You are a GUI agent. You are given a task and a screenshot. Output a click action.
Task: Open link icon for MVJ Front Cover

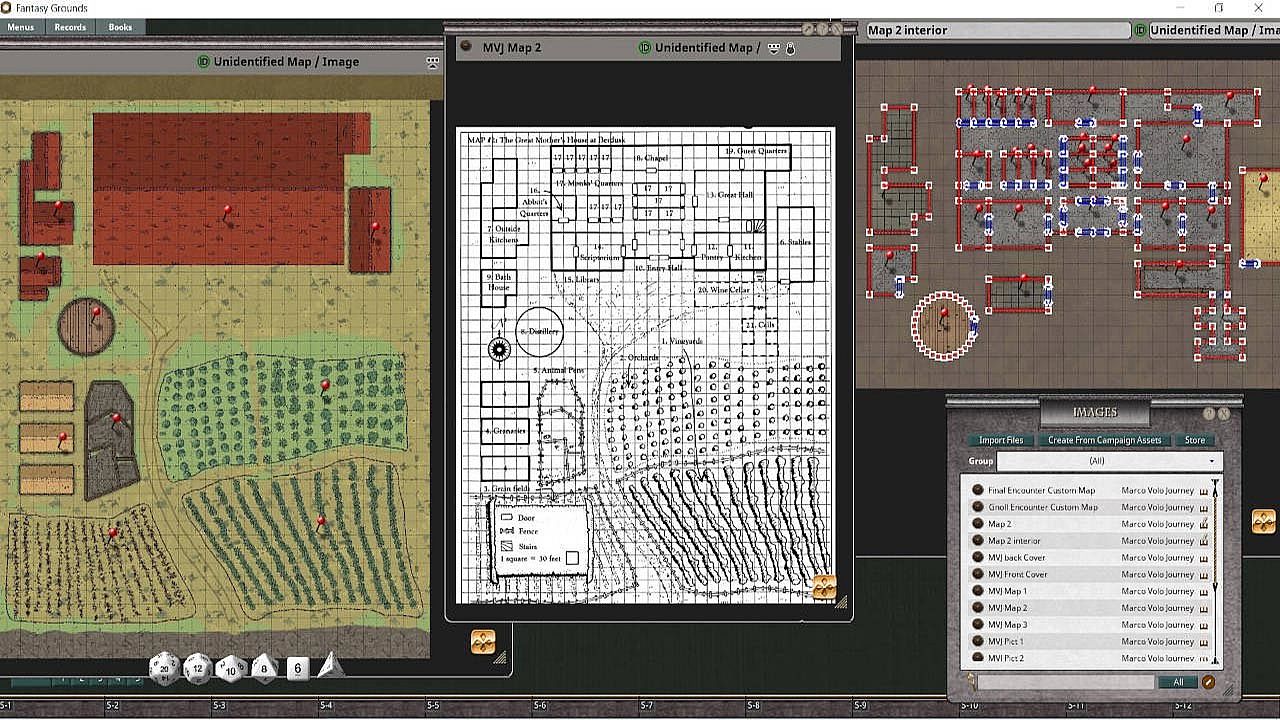(978, 574)
